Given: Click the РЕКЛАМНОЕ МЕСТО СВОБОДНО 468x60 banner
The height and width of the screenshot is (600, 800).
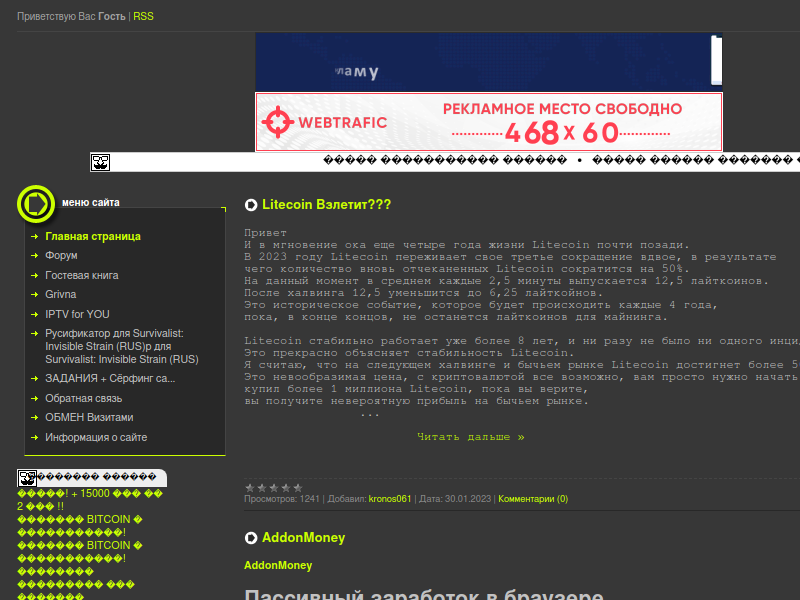Looking at the screenshot, I should pyautogui.click(x=489, y=122).
